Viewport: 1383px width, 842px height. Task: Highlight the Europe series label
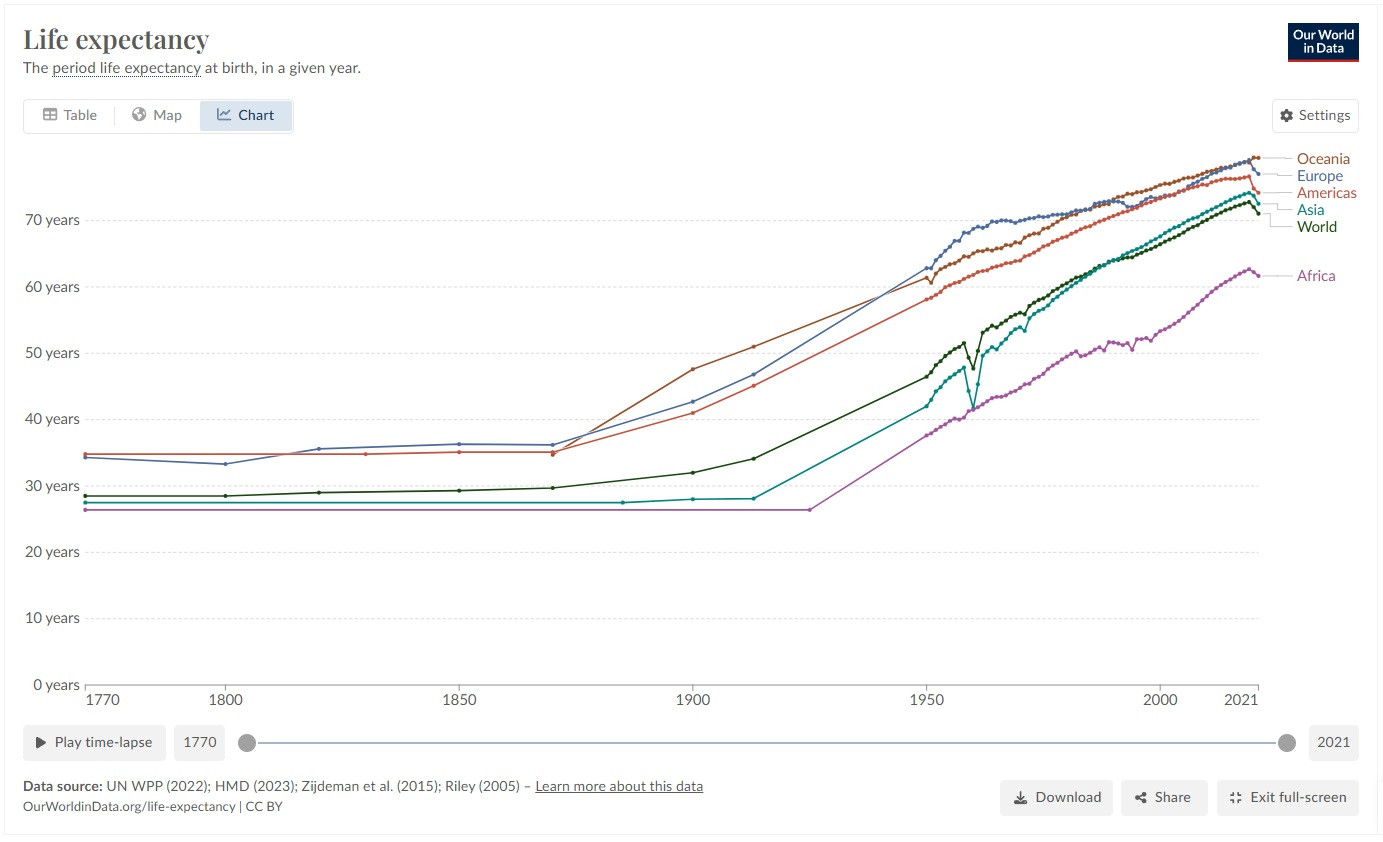pyautogui.click(x=1319, y=176)
